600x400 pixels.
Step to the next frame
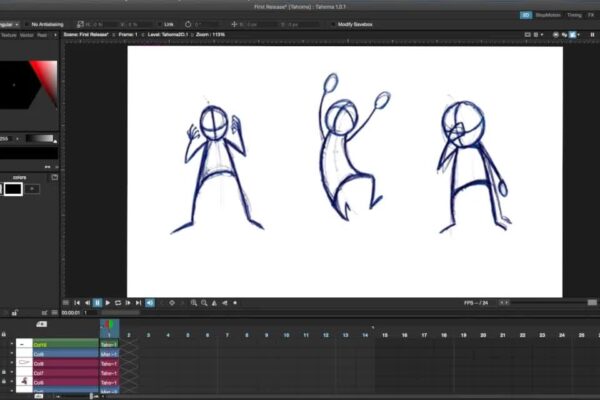click(129, 302)
